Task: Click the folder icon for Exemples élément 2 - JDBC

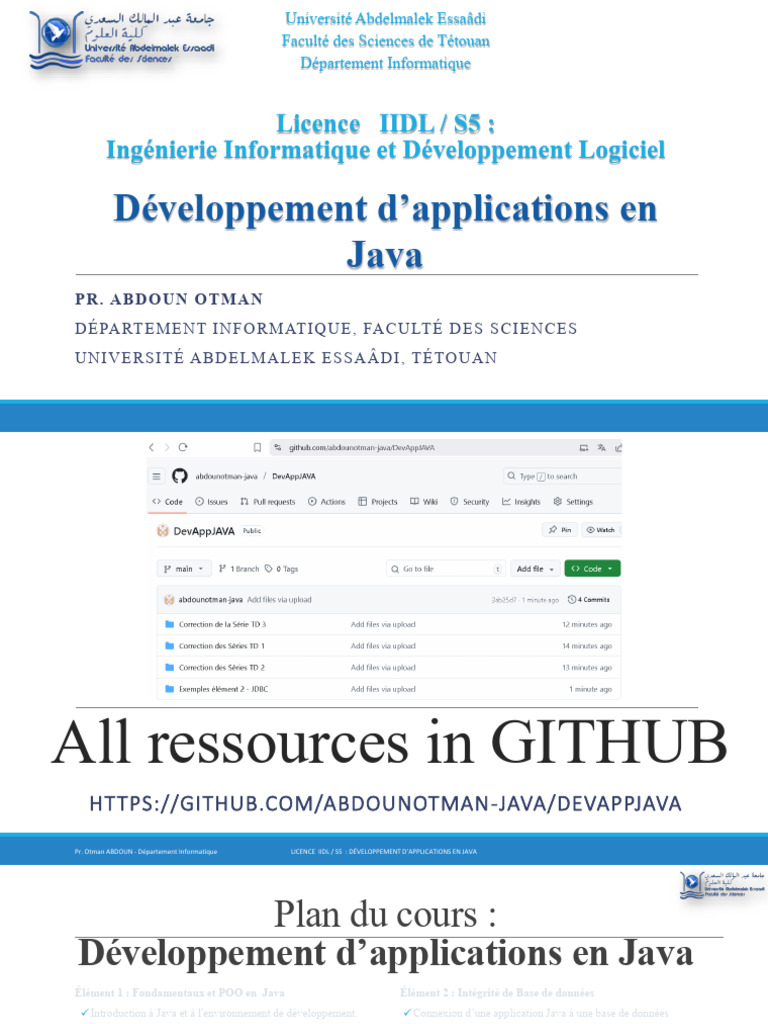Action: tap(170, 689)
